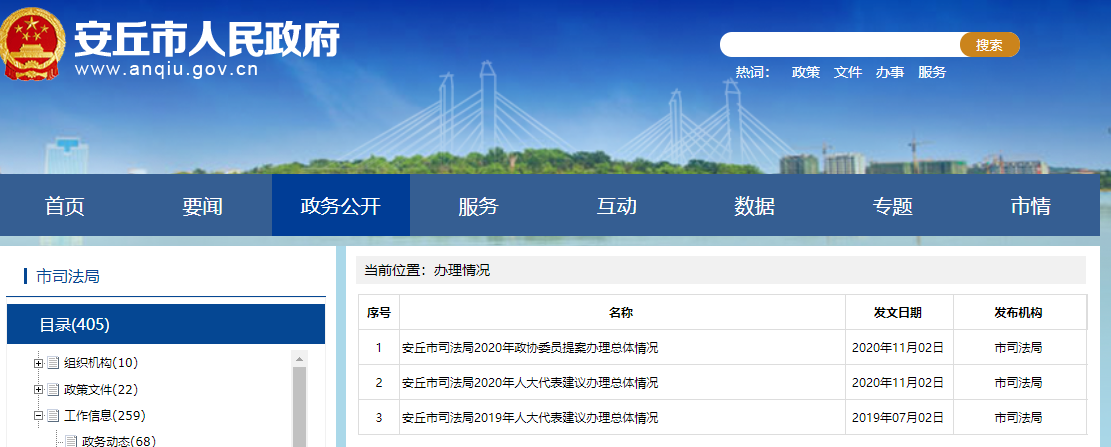Click the document icon beside 组织机构(10)

click(x=53, y=363)
